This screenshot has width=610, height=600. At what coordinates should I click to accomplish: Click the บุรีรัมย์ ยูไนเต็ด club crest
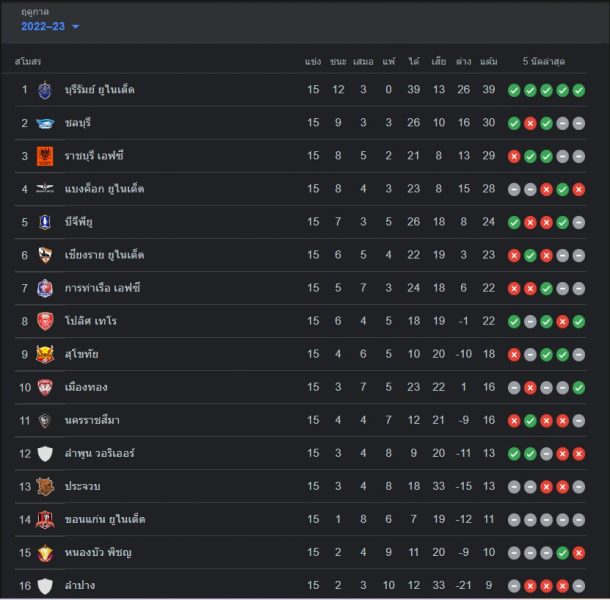(45, 90)
